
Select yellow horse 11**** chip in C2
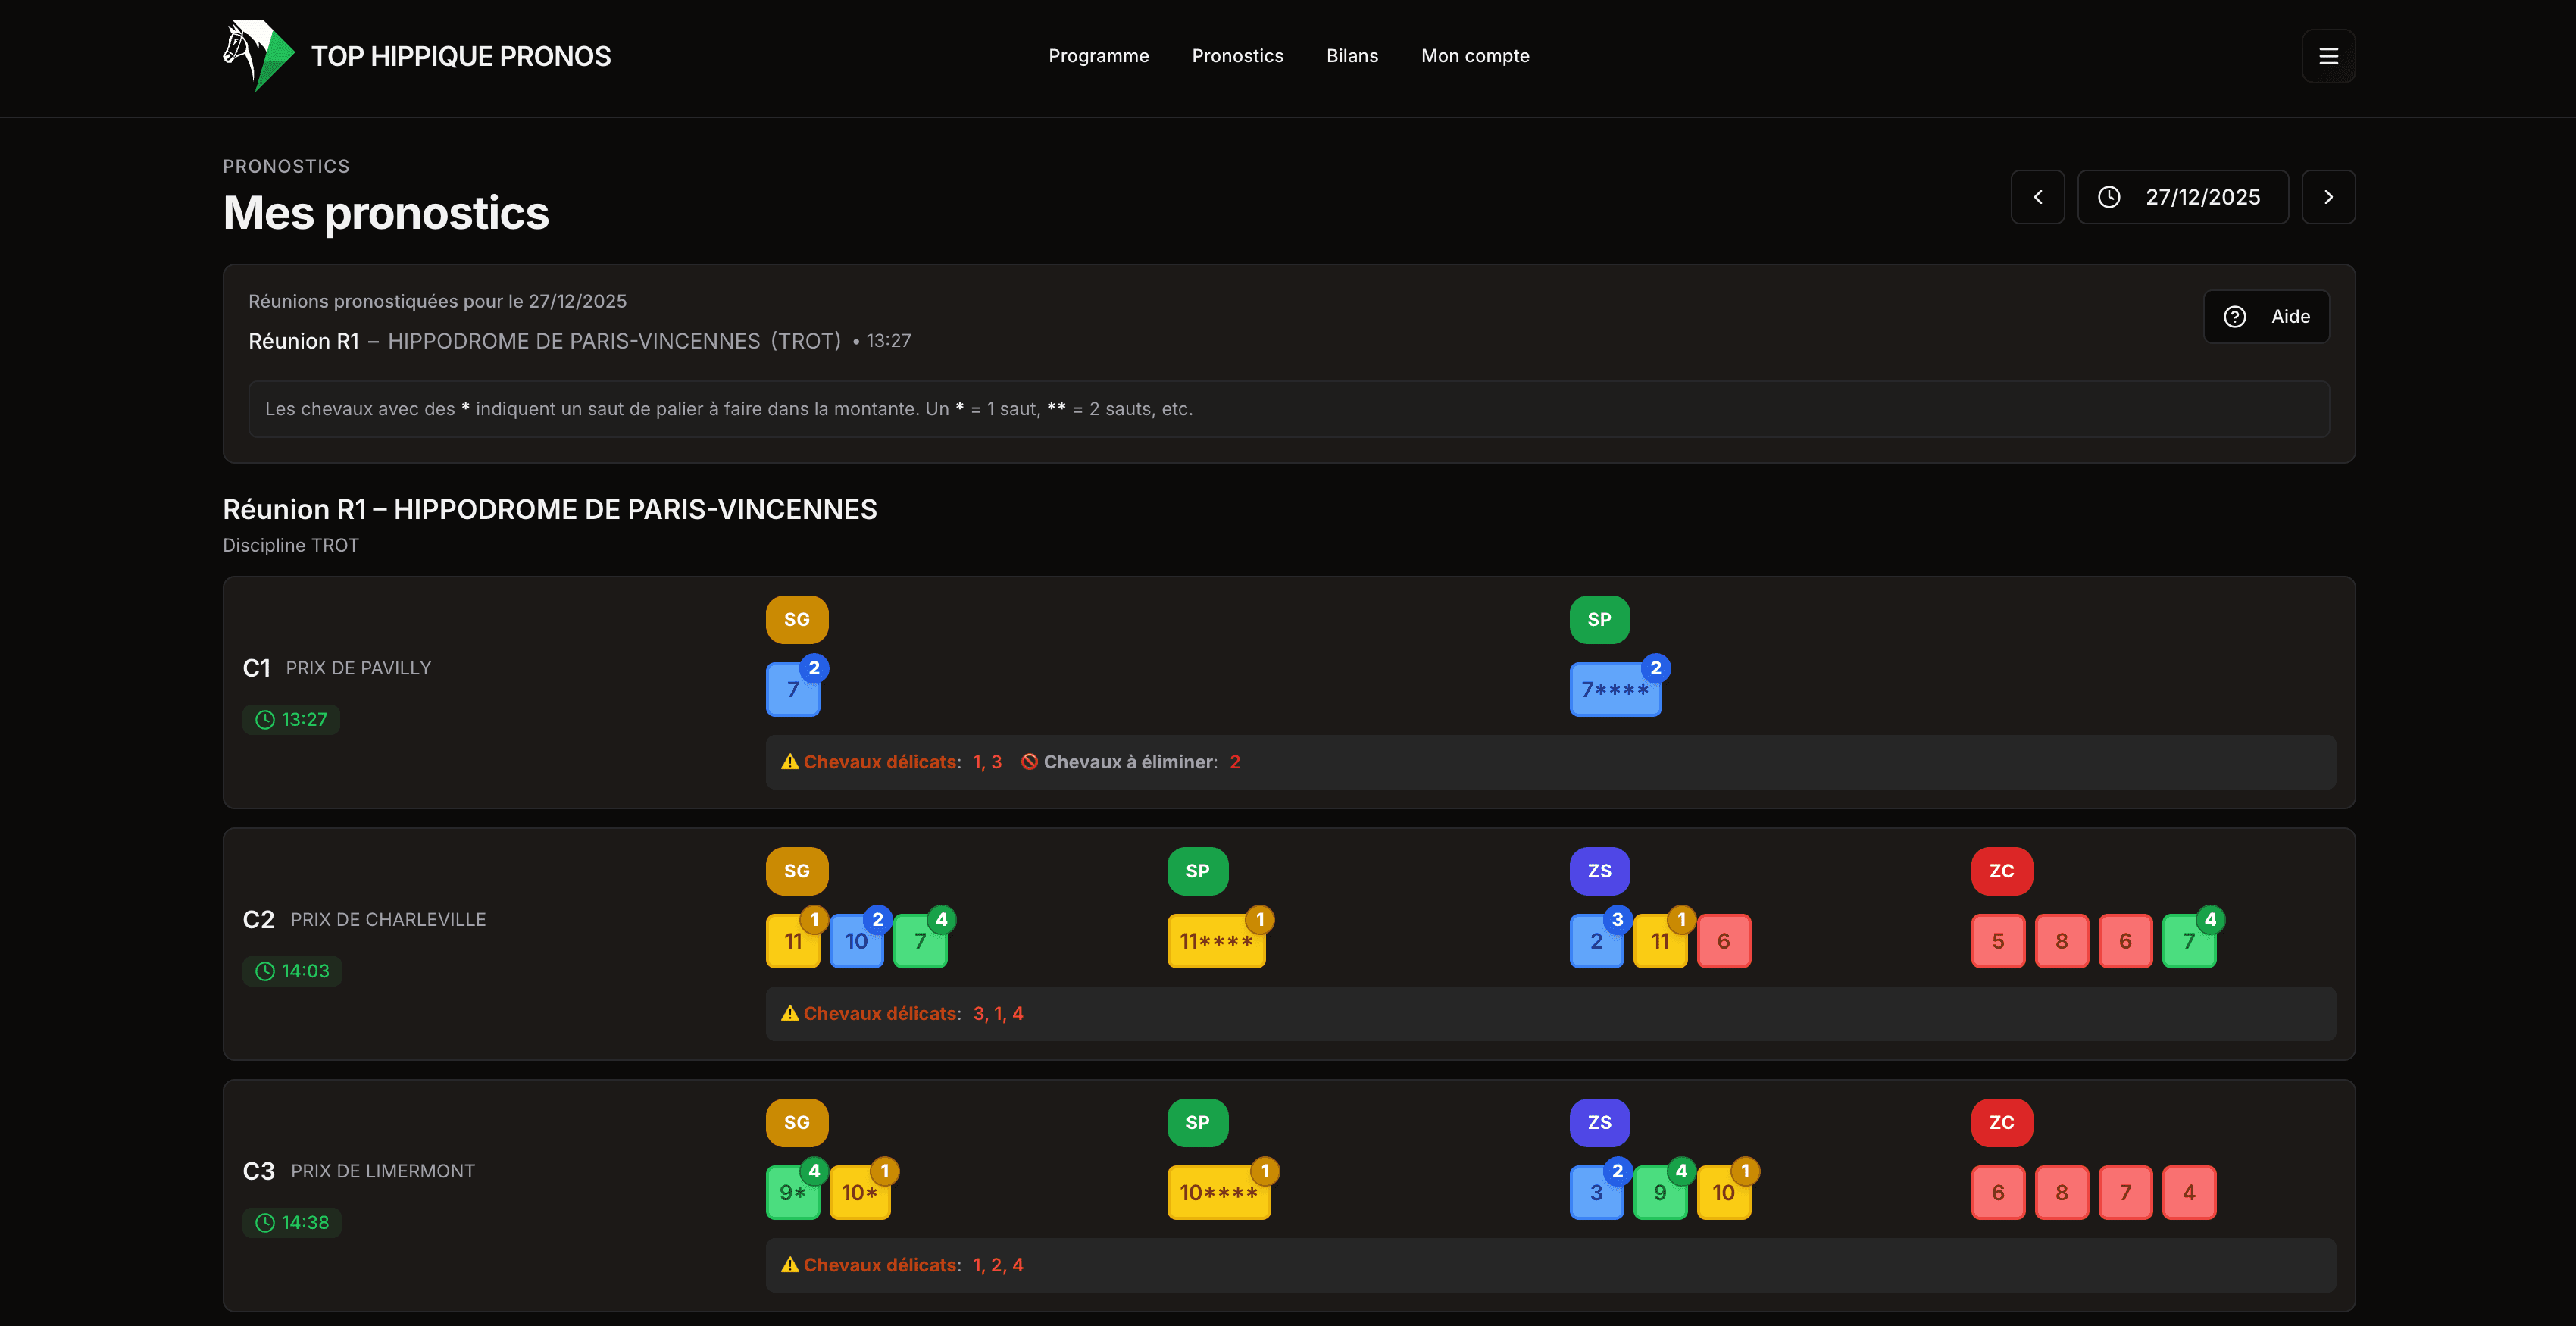(x=1215, y=942)
